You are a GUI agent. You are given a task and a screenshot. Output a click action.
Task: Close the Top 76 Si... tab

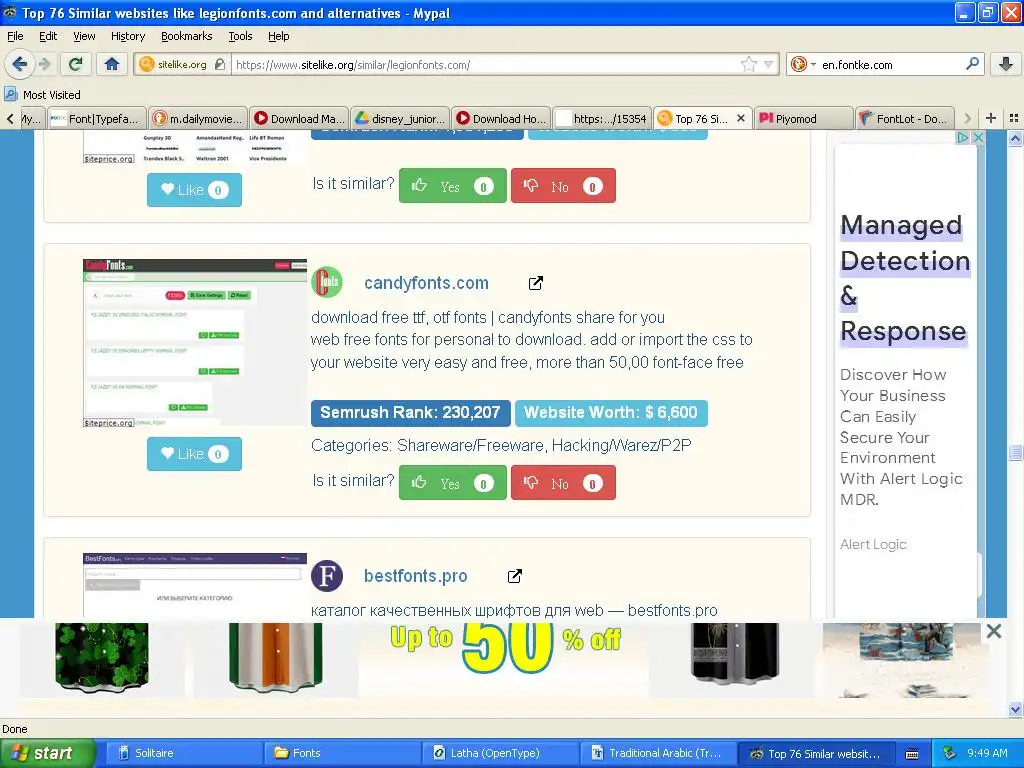click(741, 118)
